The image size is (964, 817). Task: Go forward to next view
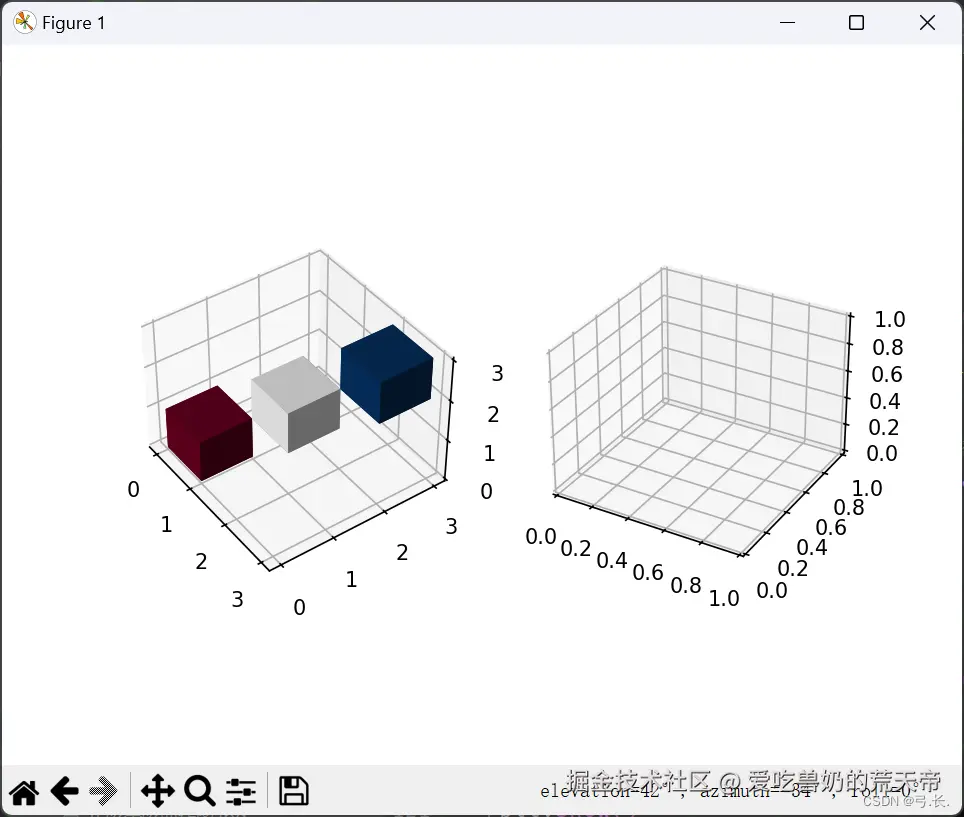tap(102, 790)
